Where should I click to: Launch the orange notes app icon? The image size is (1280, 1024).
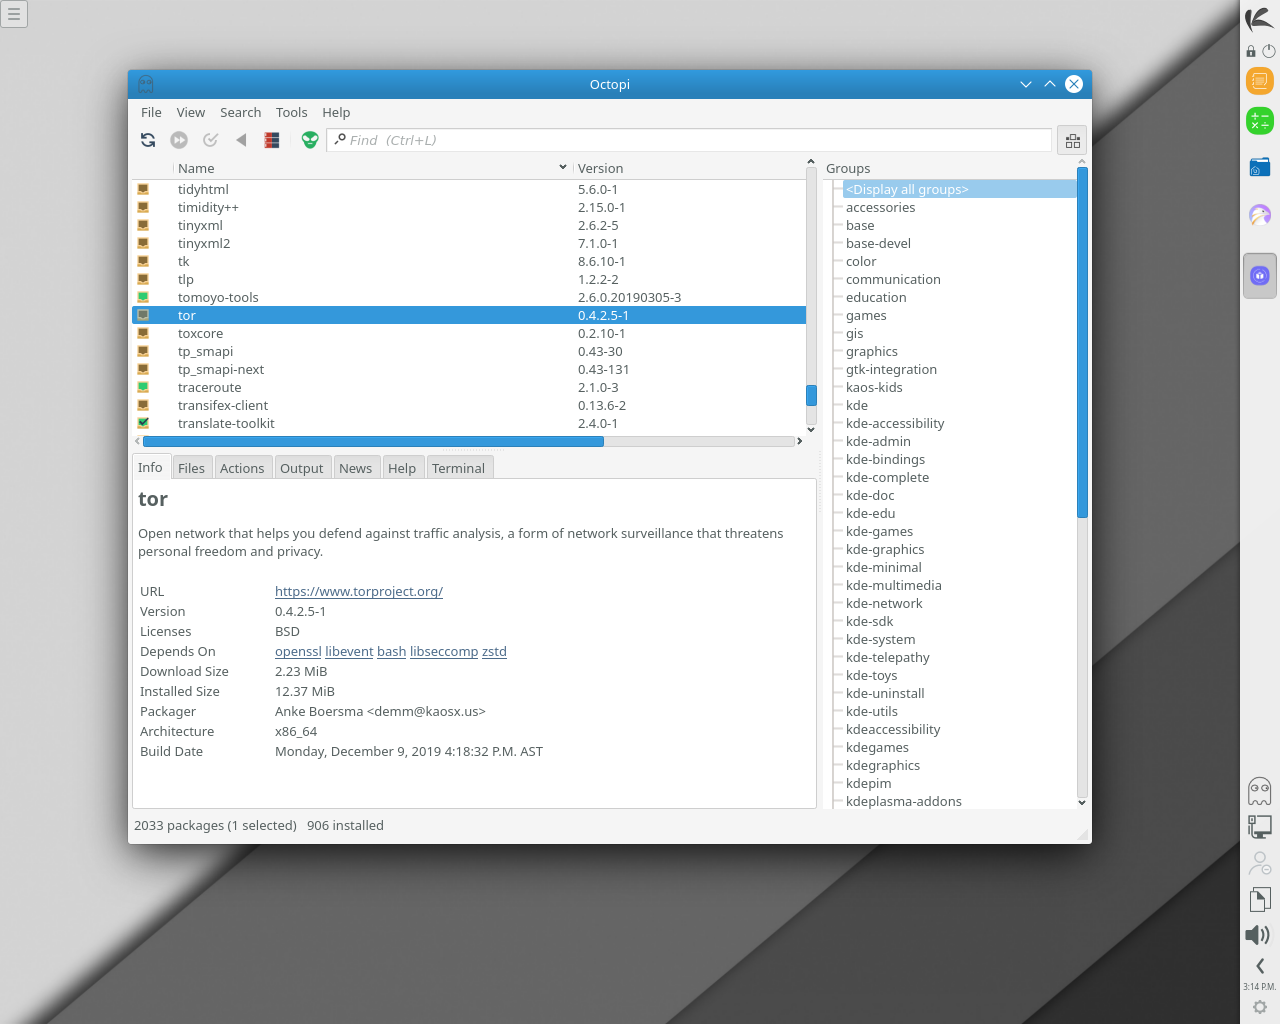tap(1260, 80)
